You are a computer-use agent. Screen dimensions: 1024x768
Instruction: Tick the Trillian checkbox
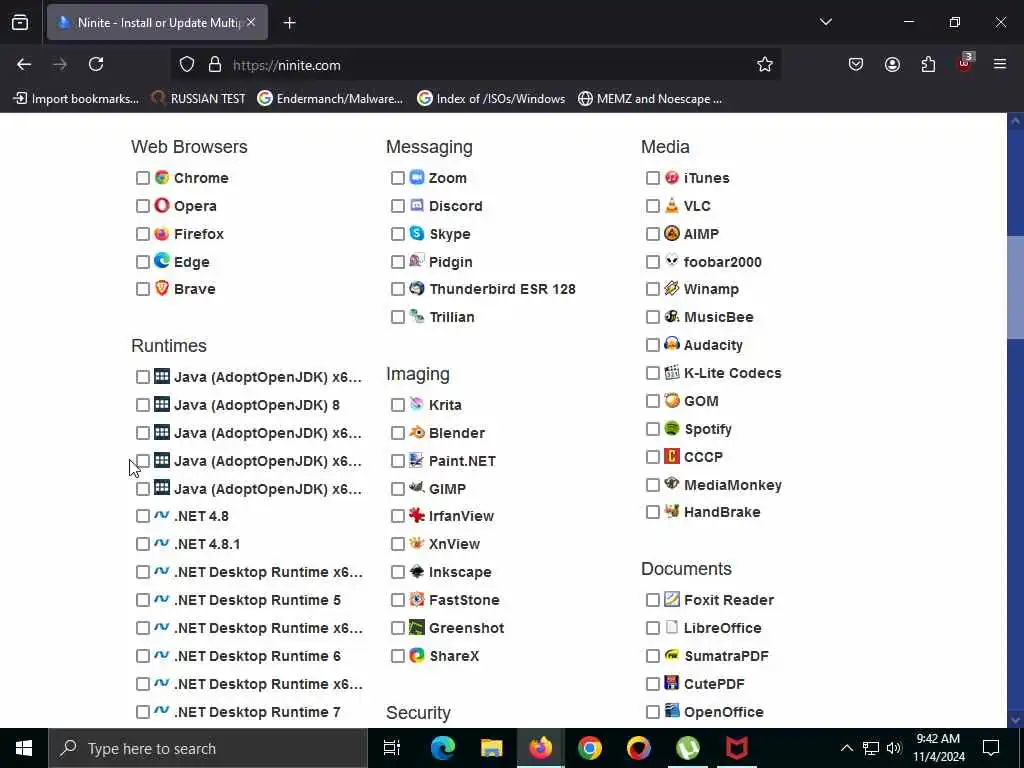398,317
